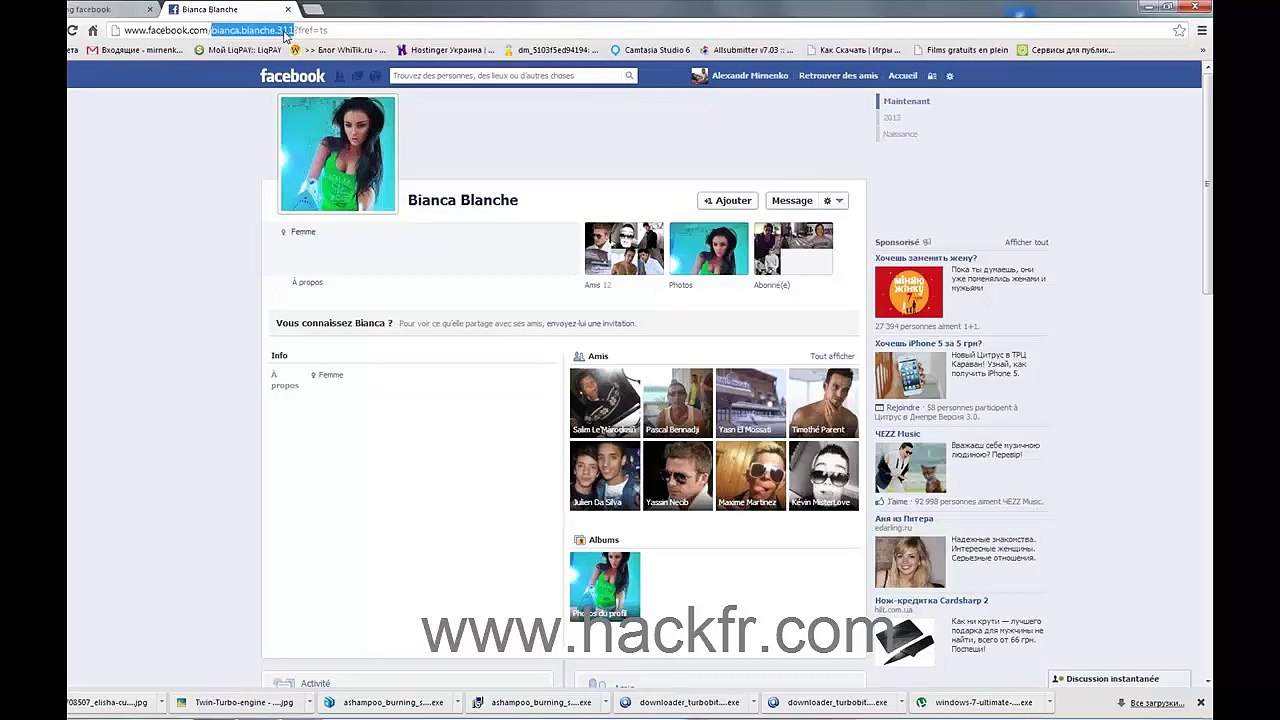Screen dimensions: 1280x720
Task: Open friend Pascal Bennadji thumbnail
Action: point(678,403)
